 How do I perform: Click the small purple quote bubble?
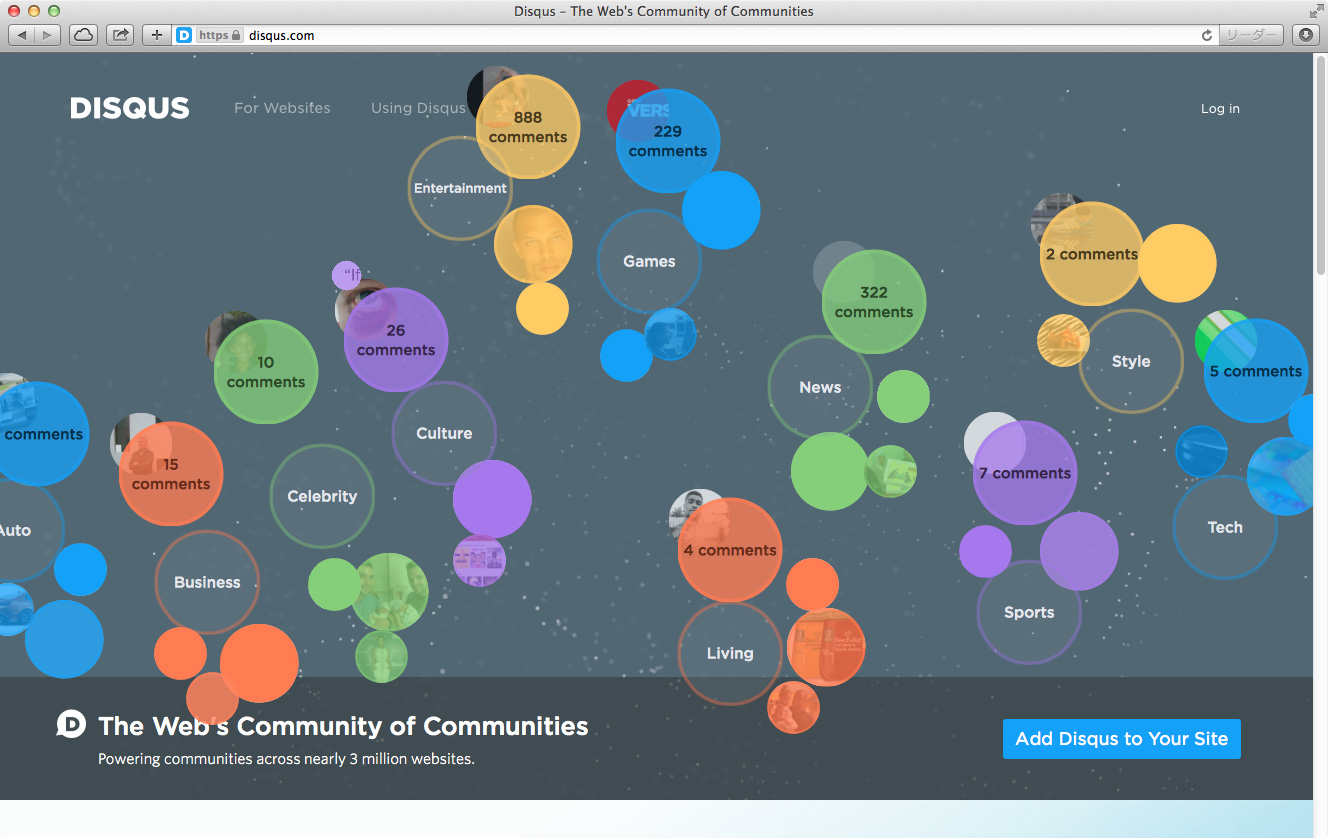(x=346, y=275)
